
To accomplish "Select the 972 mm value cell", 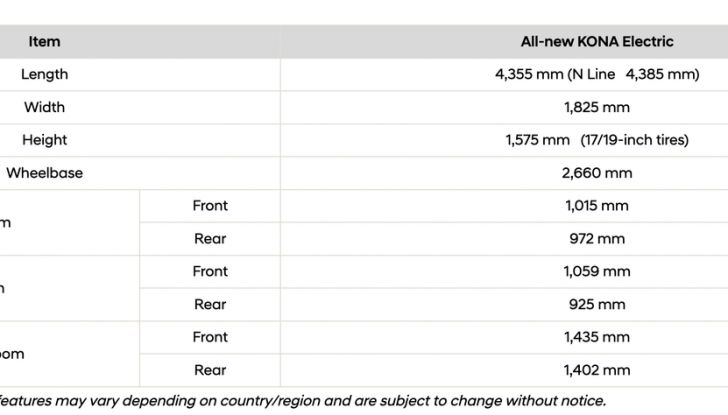I will click(x=597, y=239).
